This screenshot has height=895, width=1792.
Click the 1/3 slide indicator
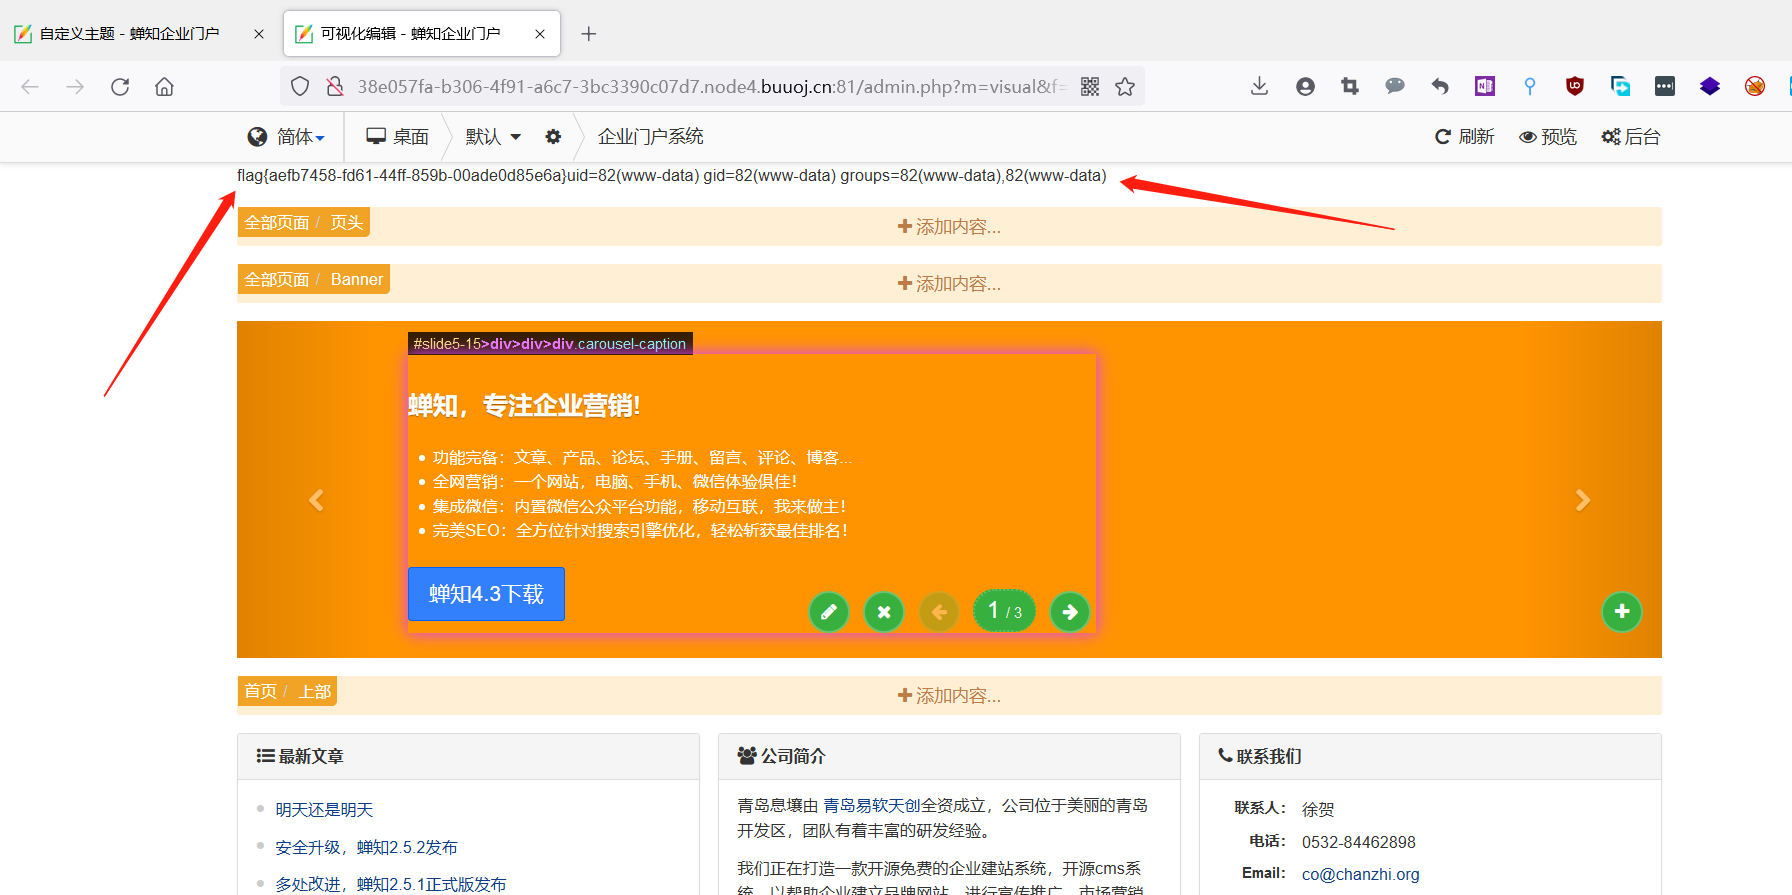(1005, 611)
